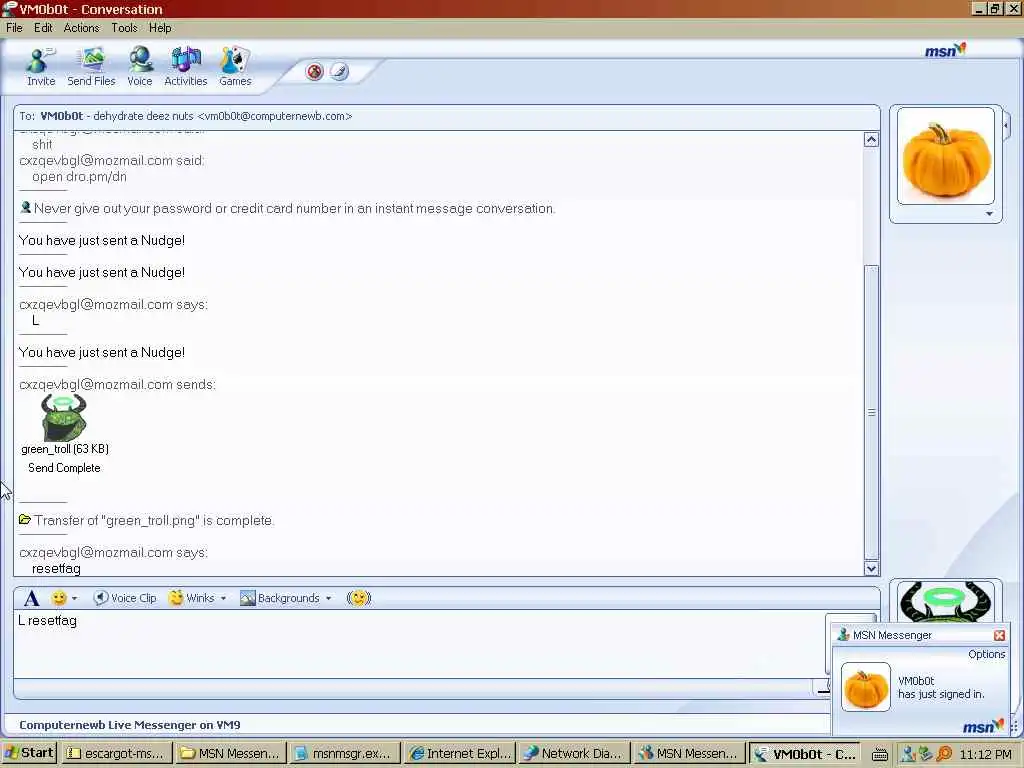Click the MSN logo in the top right

(945, 50)
